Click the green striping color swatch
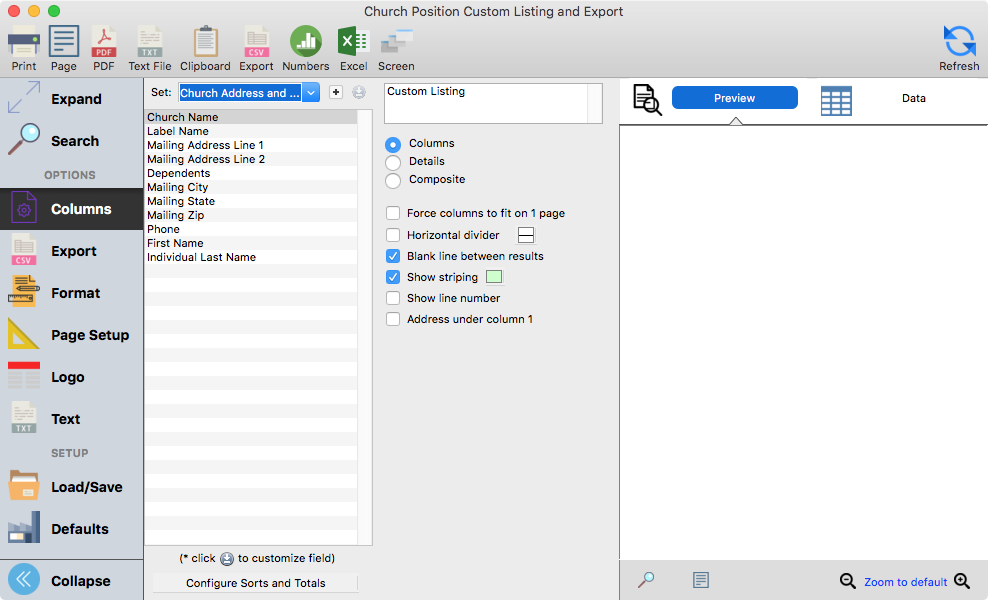Viewport: 988px width, 600px height. click(x=494, y=277)
